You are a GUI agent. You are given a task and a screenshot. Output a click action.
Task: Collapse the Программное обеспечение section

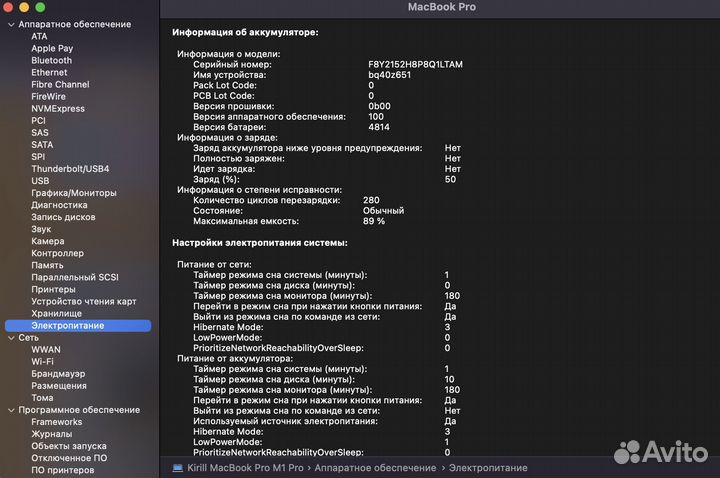click(x=11, y=410)
